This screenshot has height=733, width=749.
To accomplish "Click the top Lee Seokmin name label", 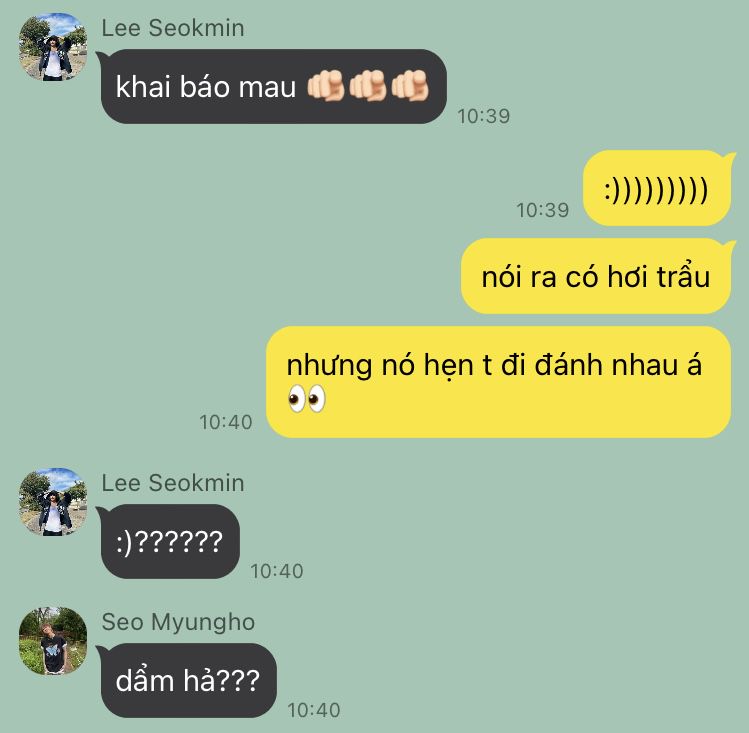I will point(173,28).
